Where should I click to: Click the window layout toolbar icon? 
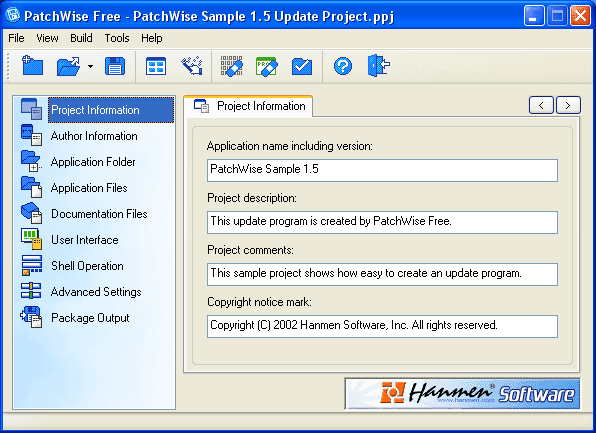coord(156,66)
